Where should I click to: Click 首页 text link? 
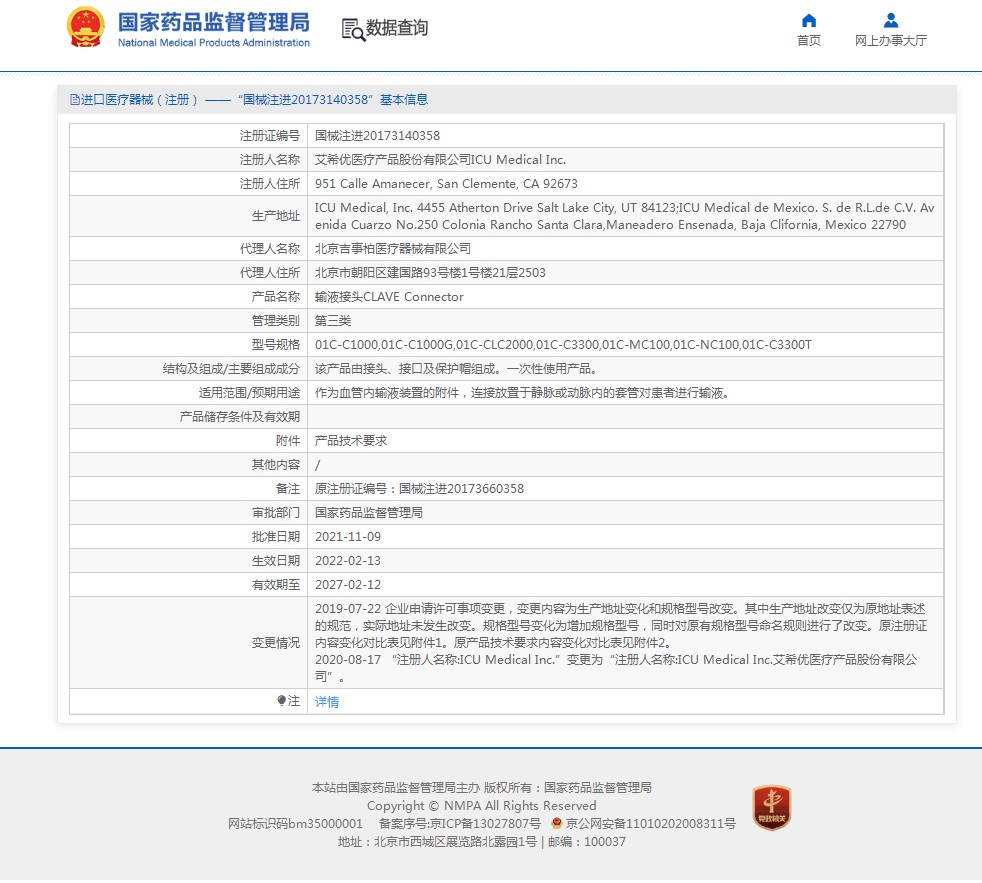809,41
